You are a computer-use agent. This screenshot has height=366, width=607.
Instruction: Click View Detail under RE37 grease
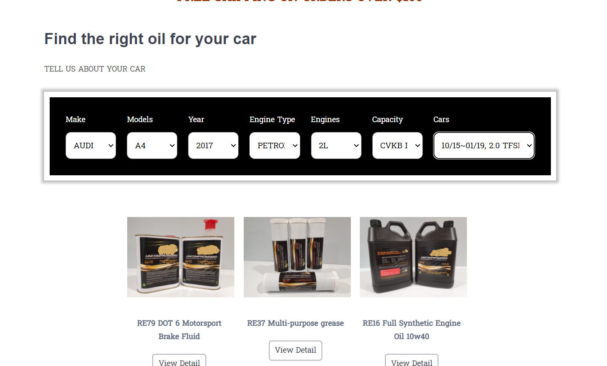(295, 350)
